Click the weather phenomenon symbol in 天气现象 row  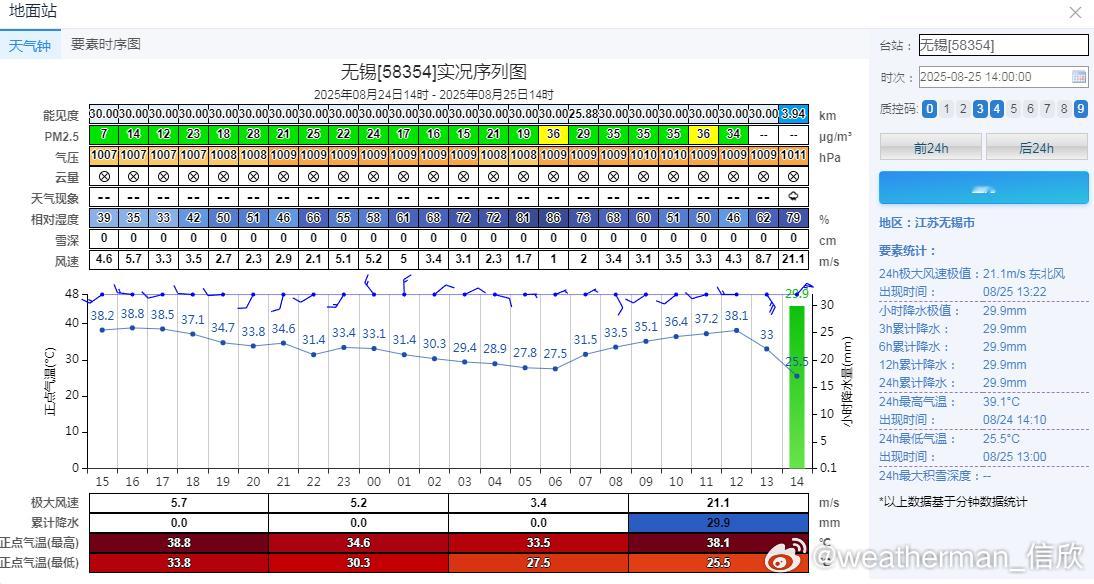pyautogui.click(x=793, y=197)
